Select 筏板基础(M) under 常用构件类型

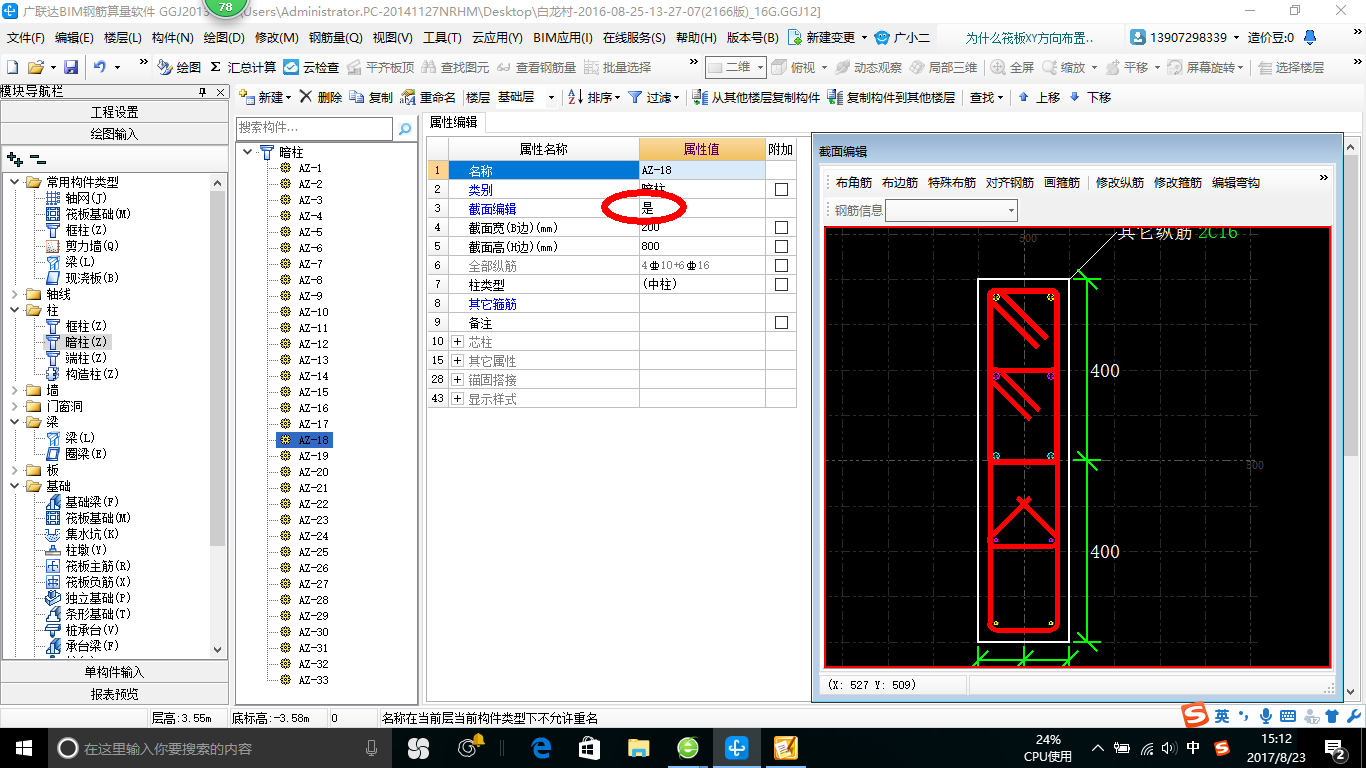[x=97, y=214]
